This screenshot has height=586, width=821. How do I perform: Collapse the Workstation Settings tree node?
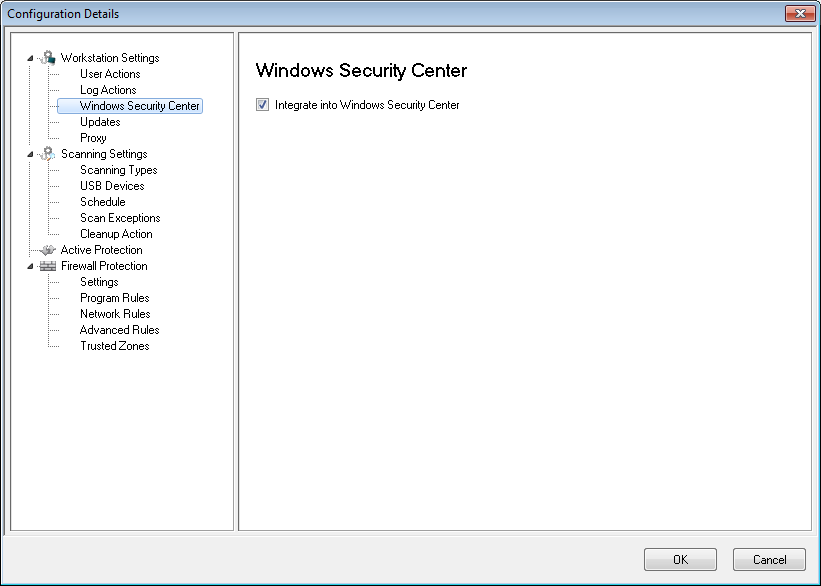30,58
